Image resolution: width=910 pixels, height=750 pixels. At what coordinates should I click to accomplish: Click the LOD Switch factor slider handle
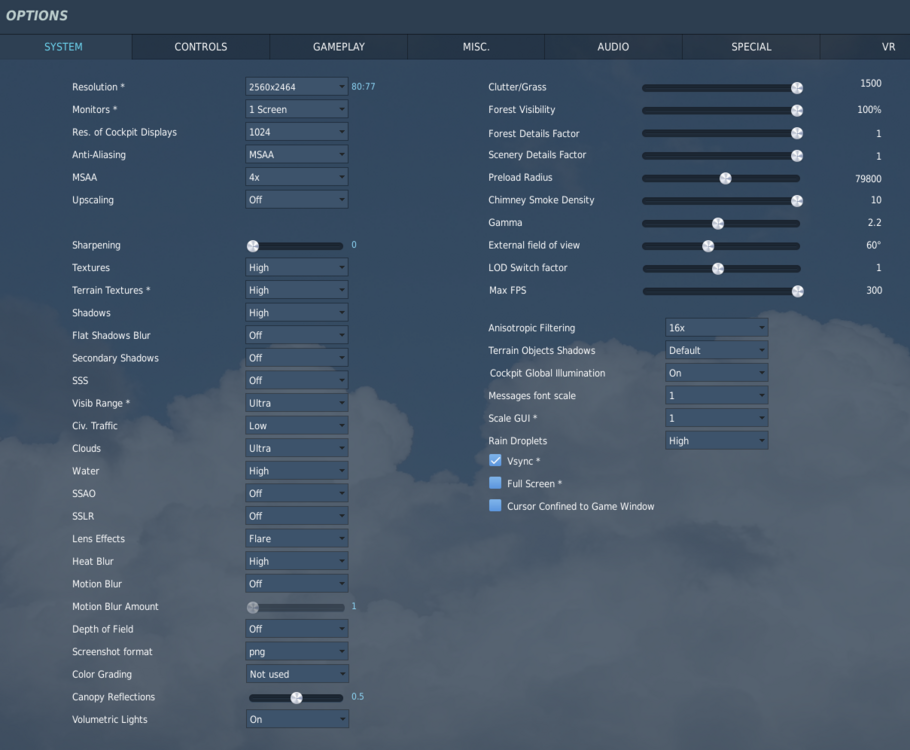(x=718, y=268)
